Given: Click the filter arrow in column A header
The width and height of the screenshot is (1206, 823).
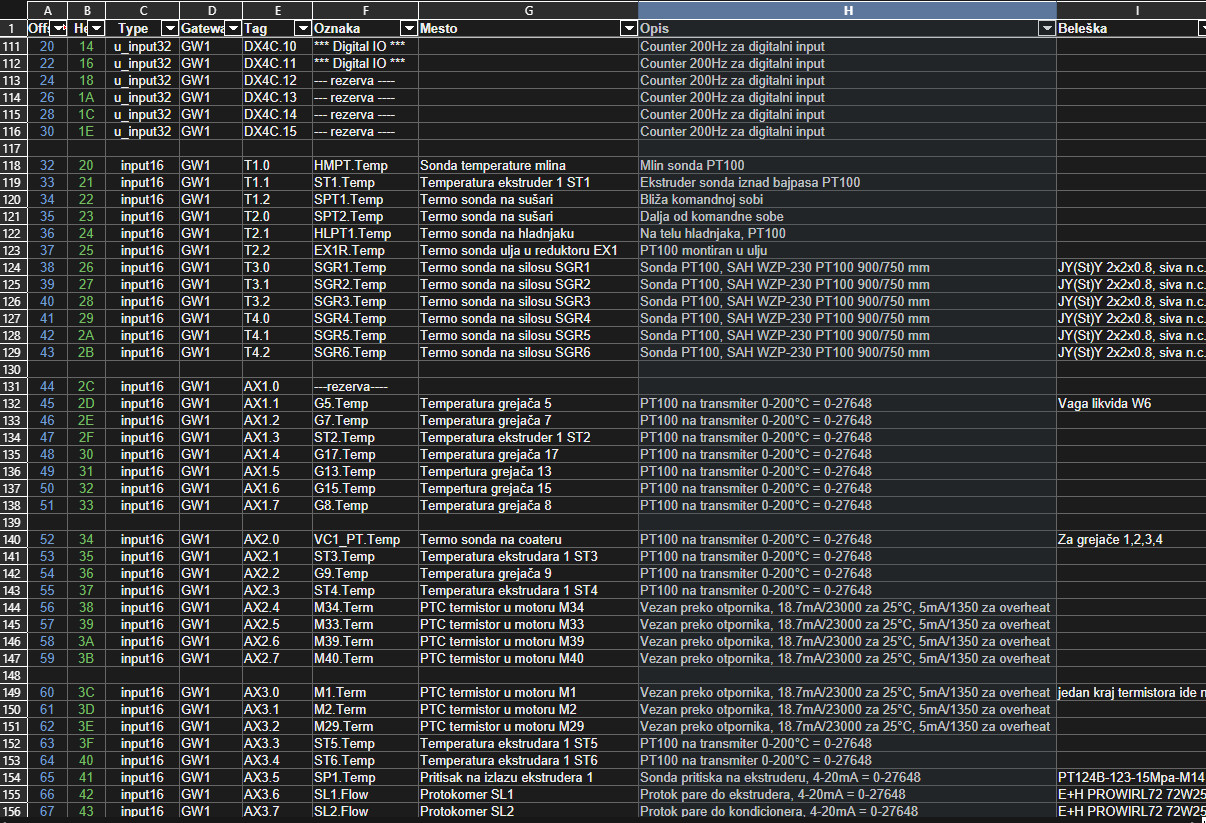Looking at the screenshot, I should 60,28.
